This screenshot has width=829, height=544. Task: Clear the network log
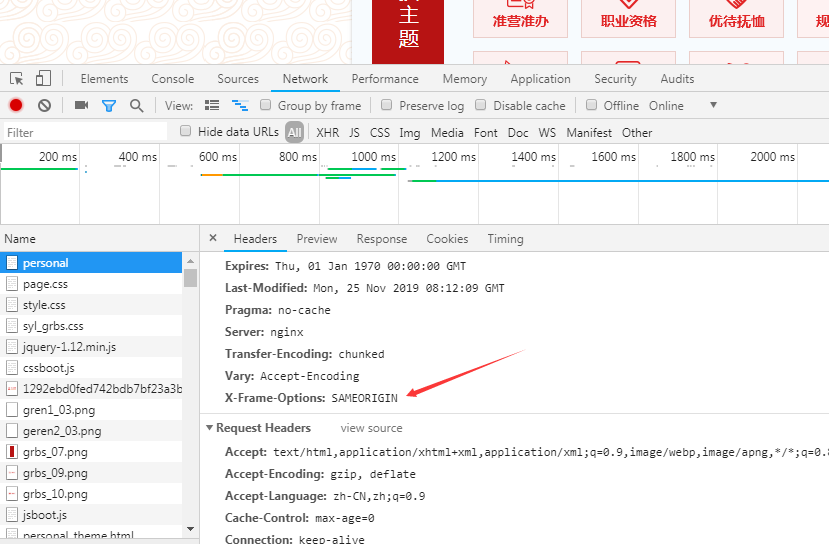44,105
